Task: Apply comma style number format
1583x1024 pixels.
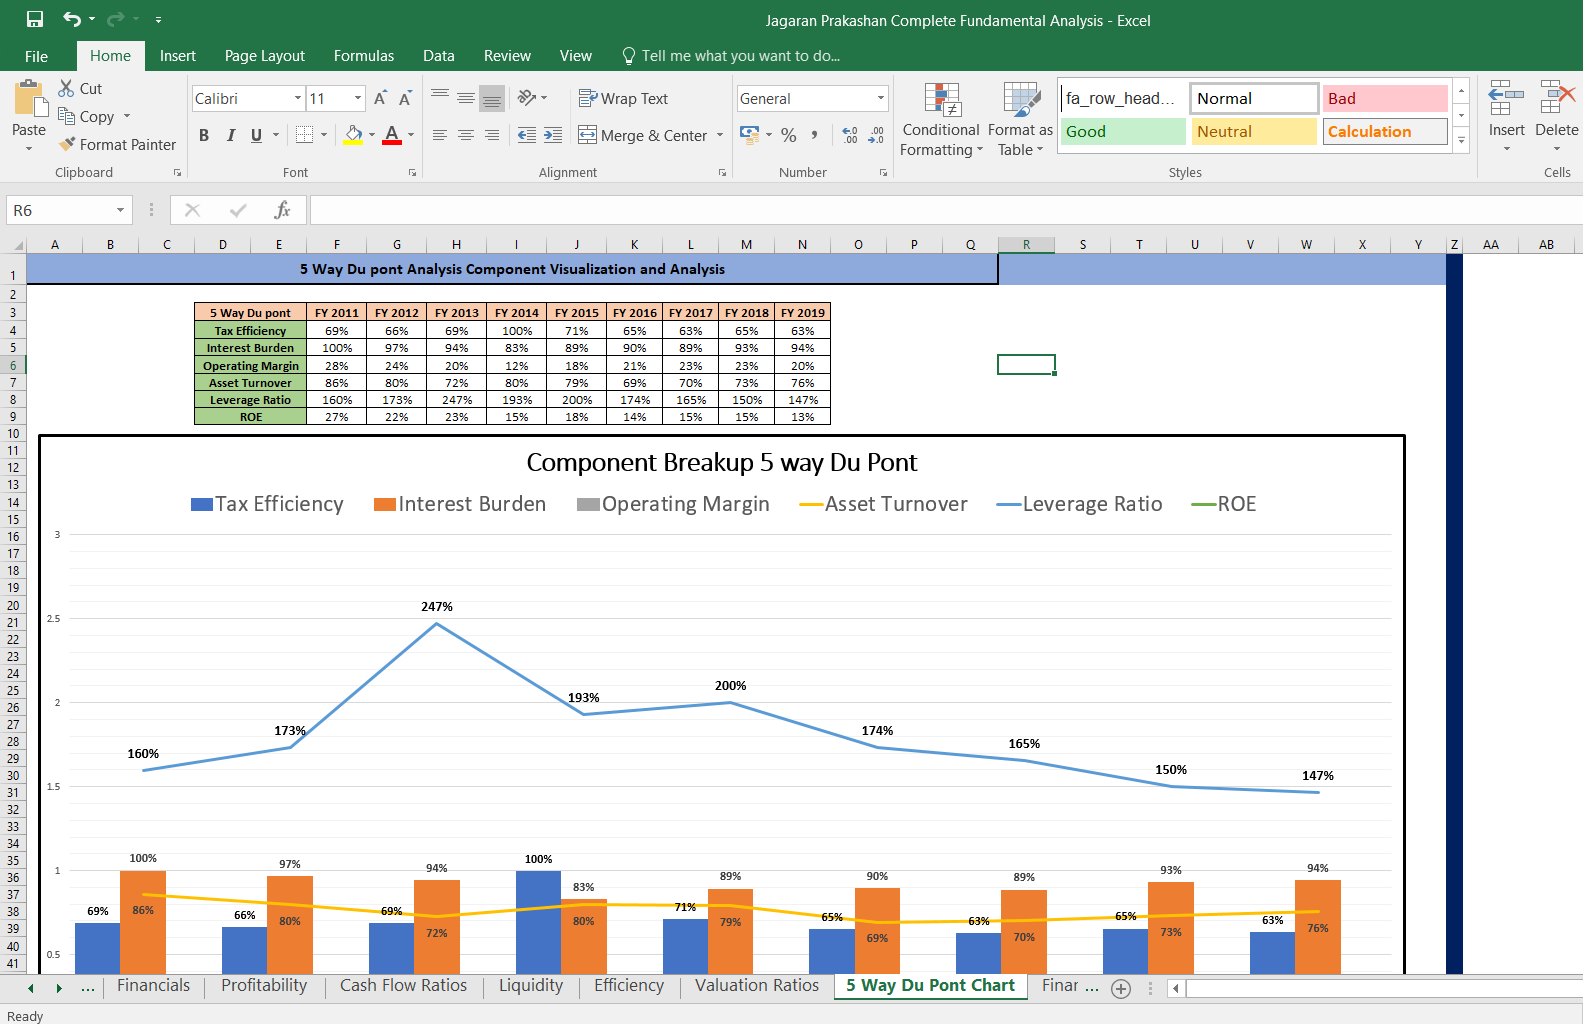Action: pyautogui.click(x=815, y=134)
